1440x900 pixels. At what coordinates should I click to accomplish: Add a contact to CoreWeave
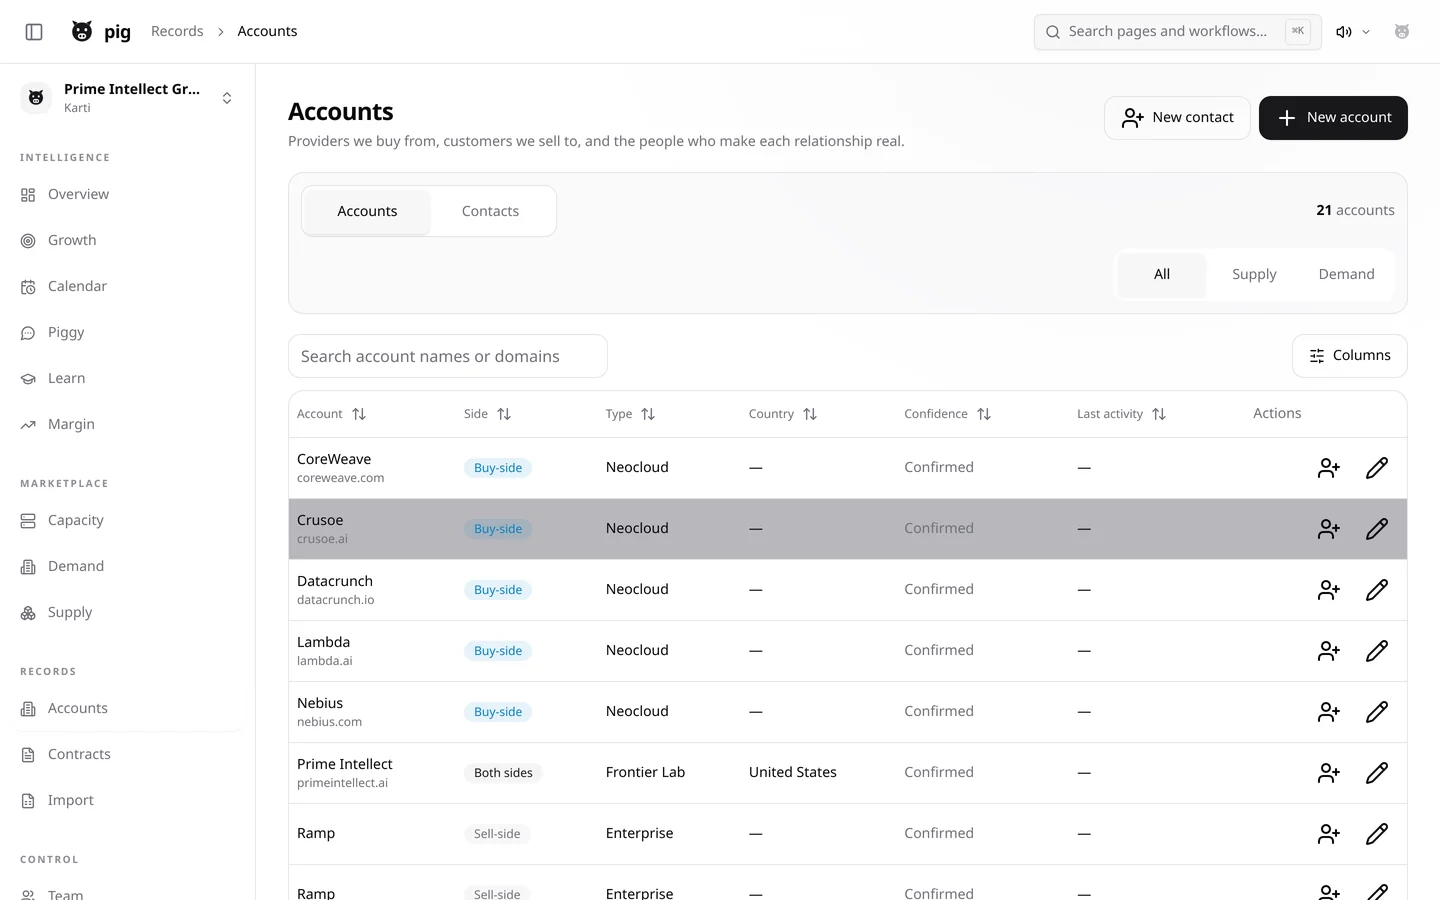1328,468
